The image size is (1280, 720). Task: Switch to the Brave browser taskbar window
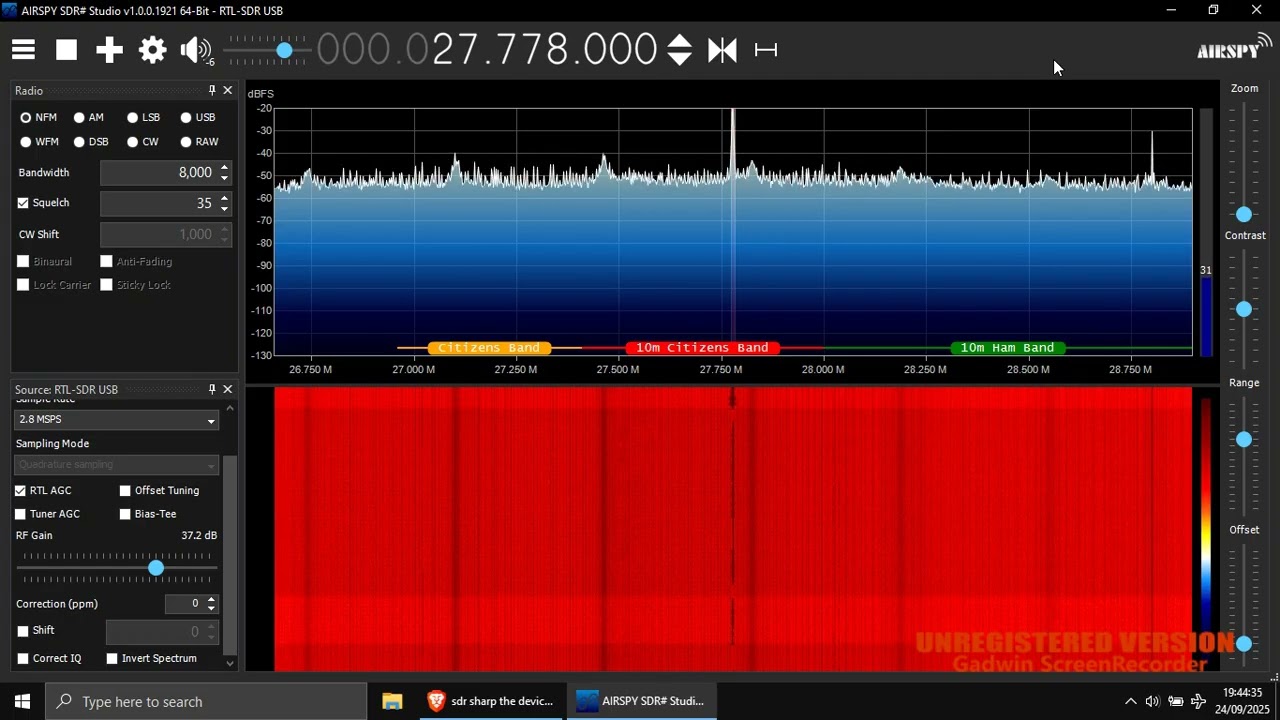coord(491,701)
